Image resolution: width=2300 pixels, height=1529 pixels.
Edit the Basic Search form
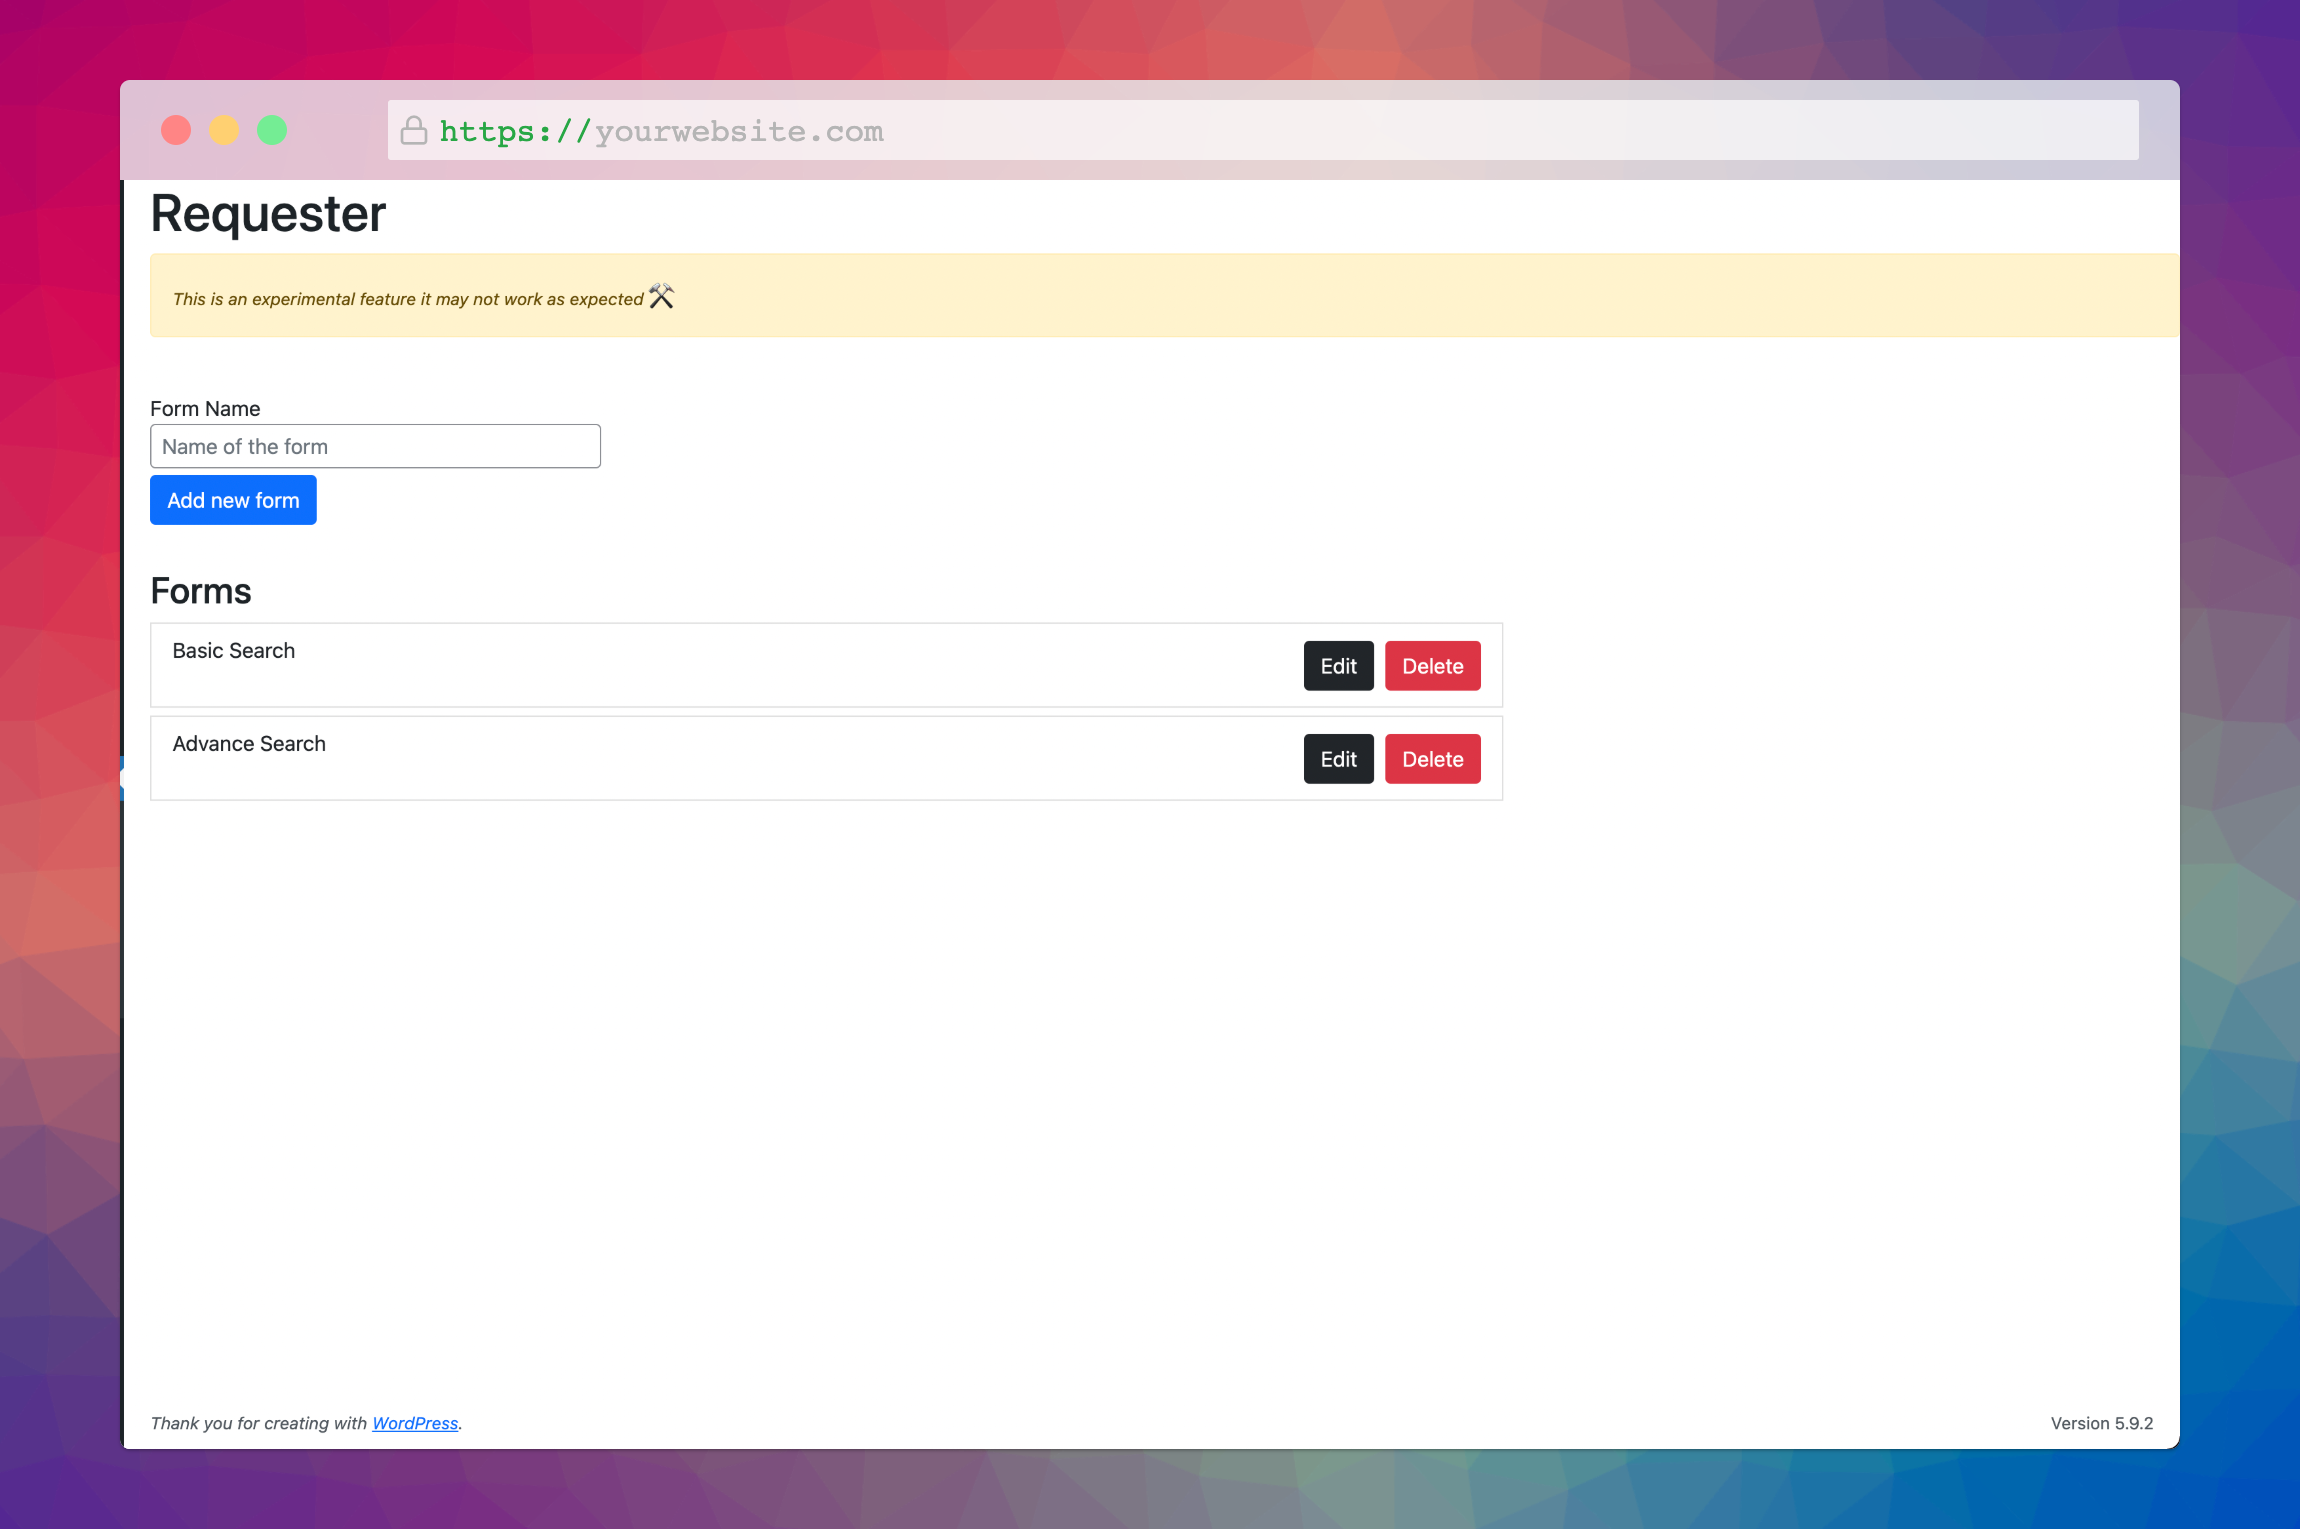point(1338,666)
